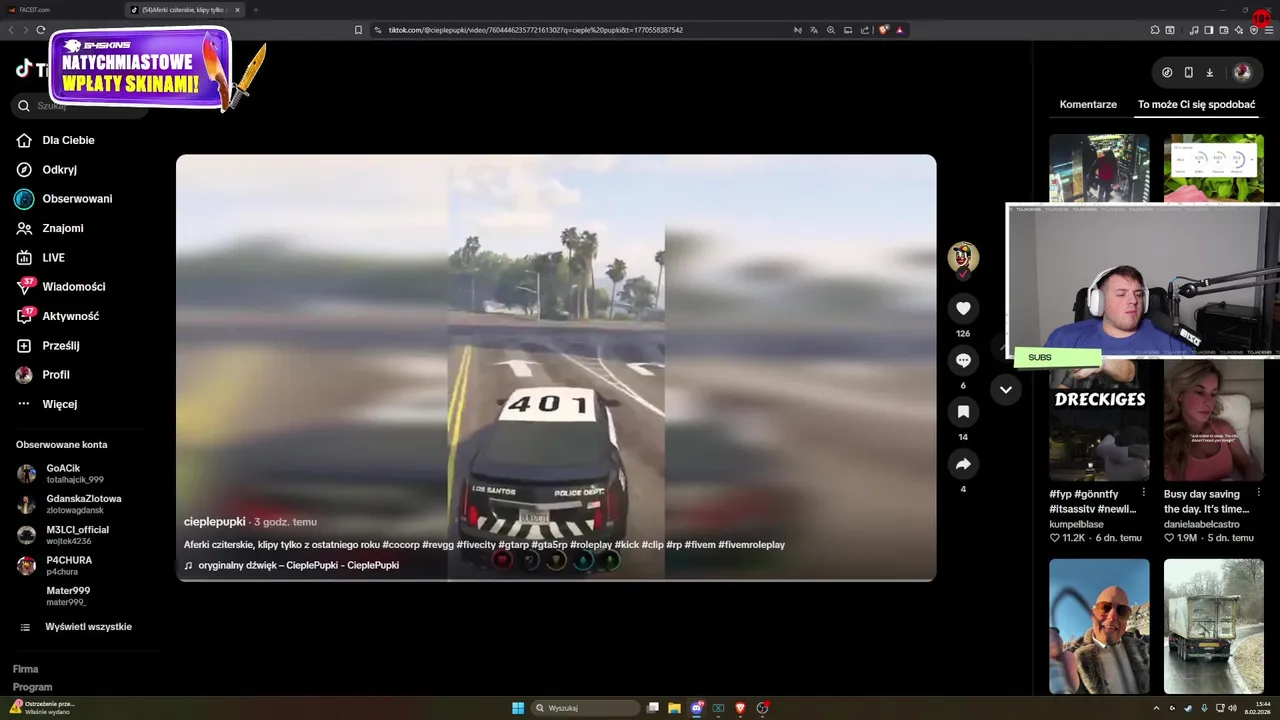The width and height of the screenshot is (1280, 720).
Task: Click the taskbar volume speaker icon
Action: pos(1231,708)
